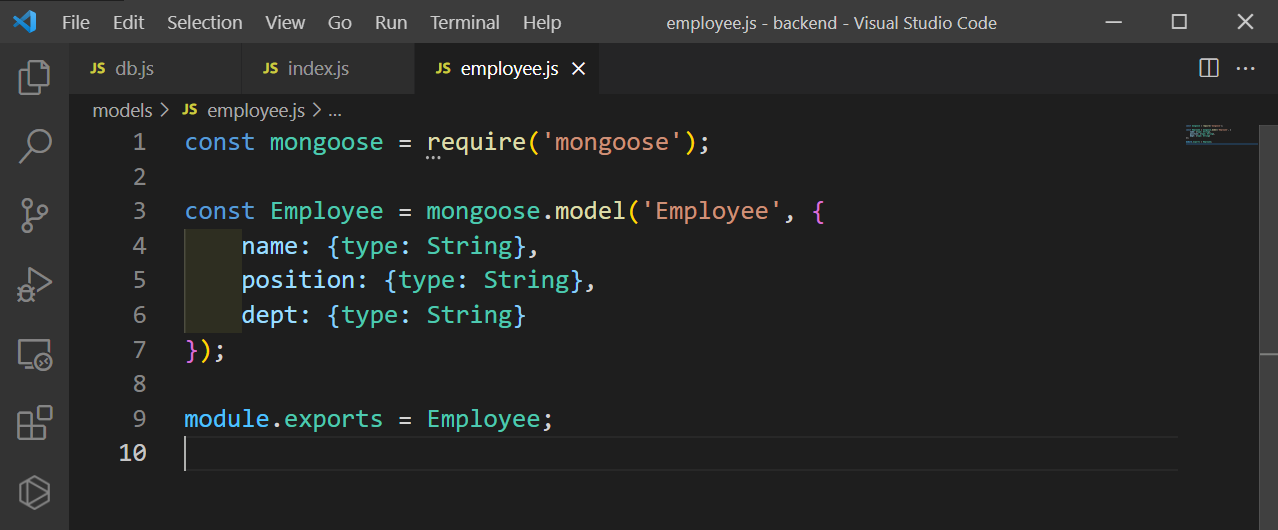Open the Terminal menu
Image resolution: width=1278 pixels, height=530 pixels.
[x=465, y=22]
